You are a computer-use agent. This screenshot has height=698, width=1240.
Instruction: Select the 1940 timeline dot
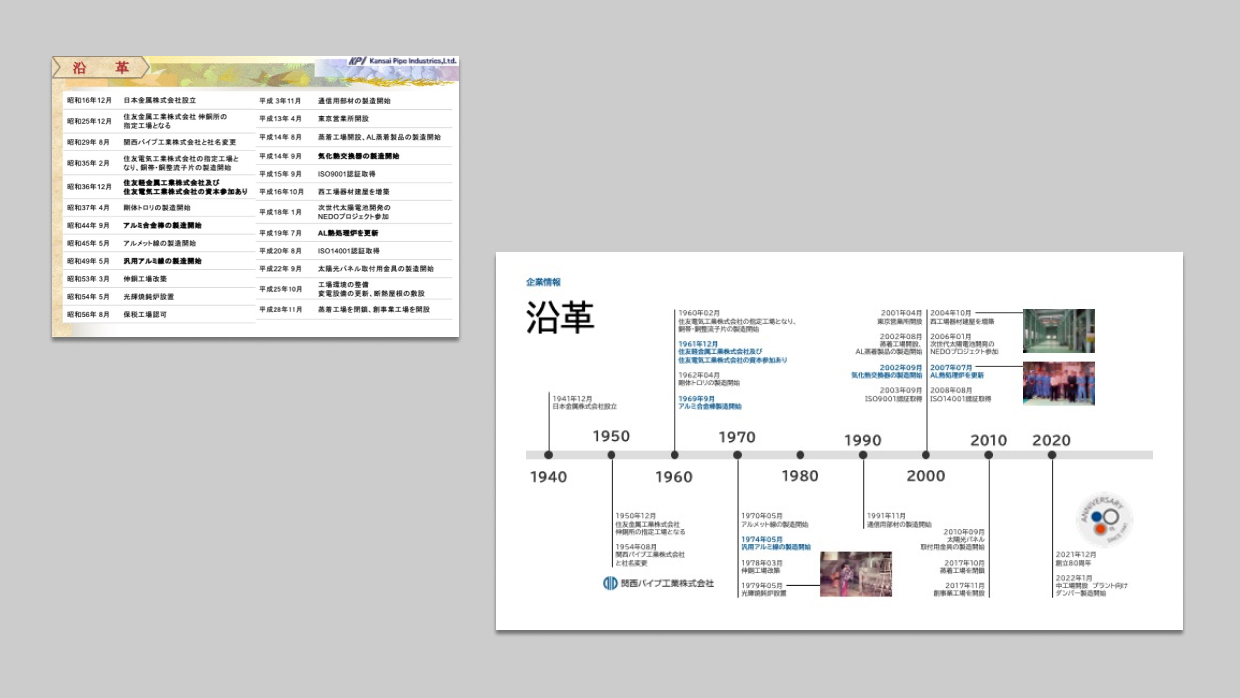548,455
